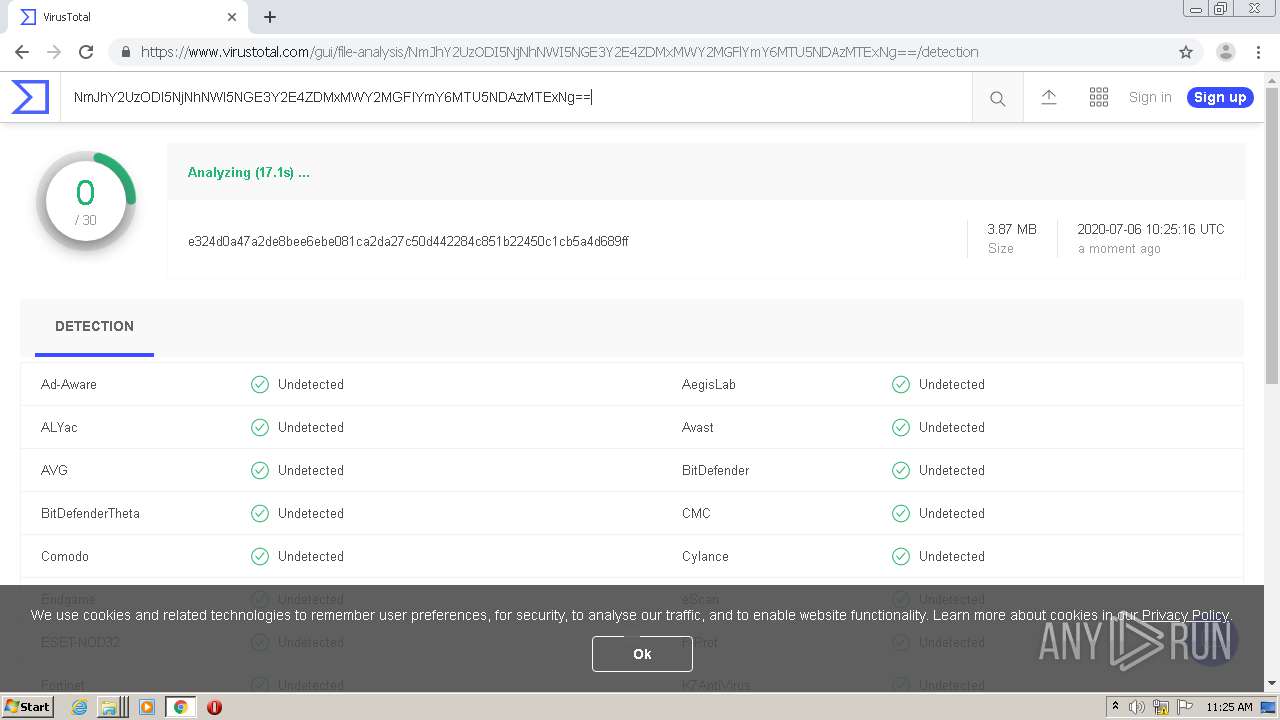Viewport: 1280px width, 720px height.
Task: Reload the page
Action: [x=86, y=52]
